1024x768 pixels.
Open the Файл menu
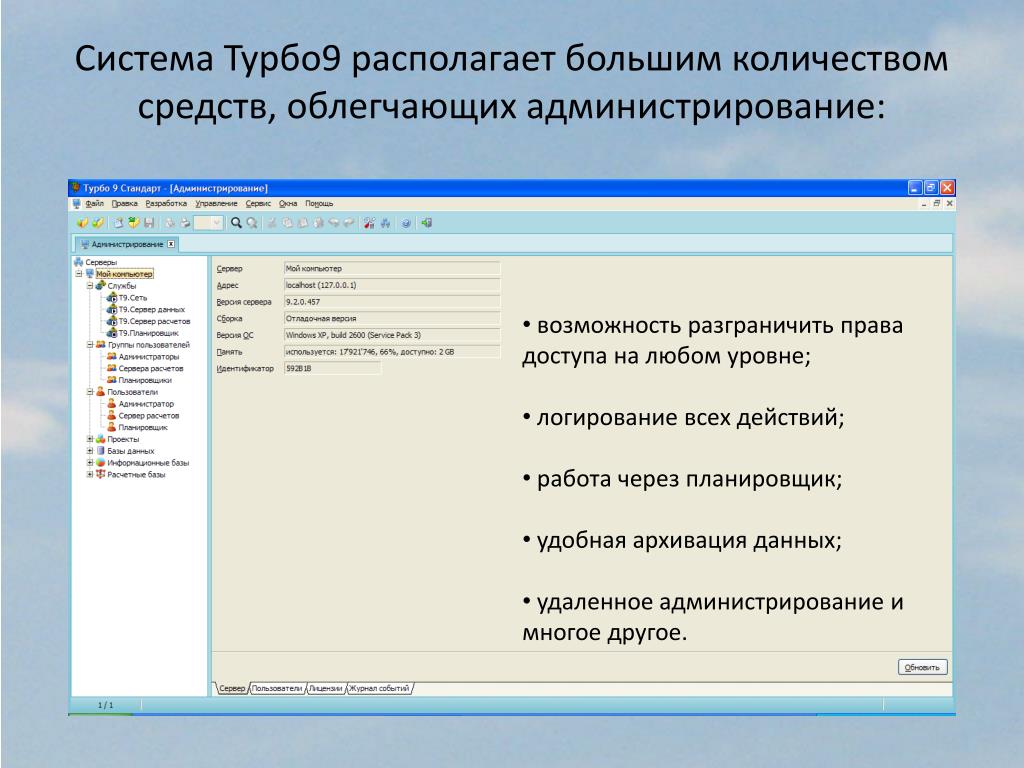point(94,204)
